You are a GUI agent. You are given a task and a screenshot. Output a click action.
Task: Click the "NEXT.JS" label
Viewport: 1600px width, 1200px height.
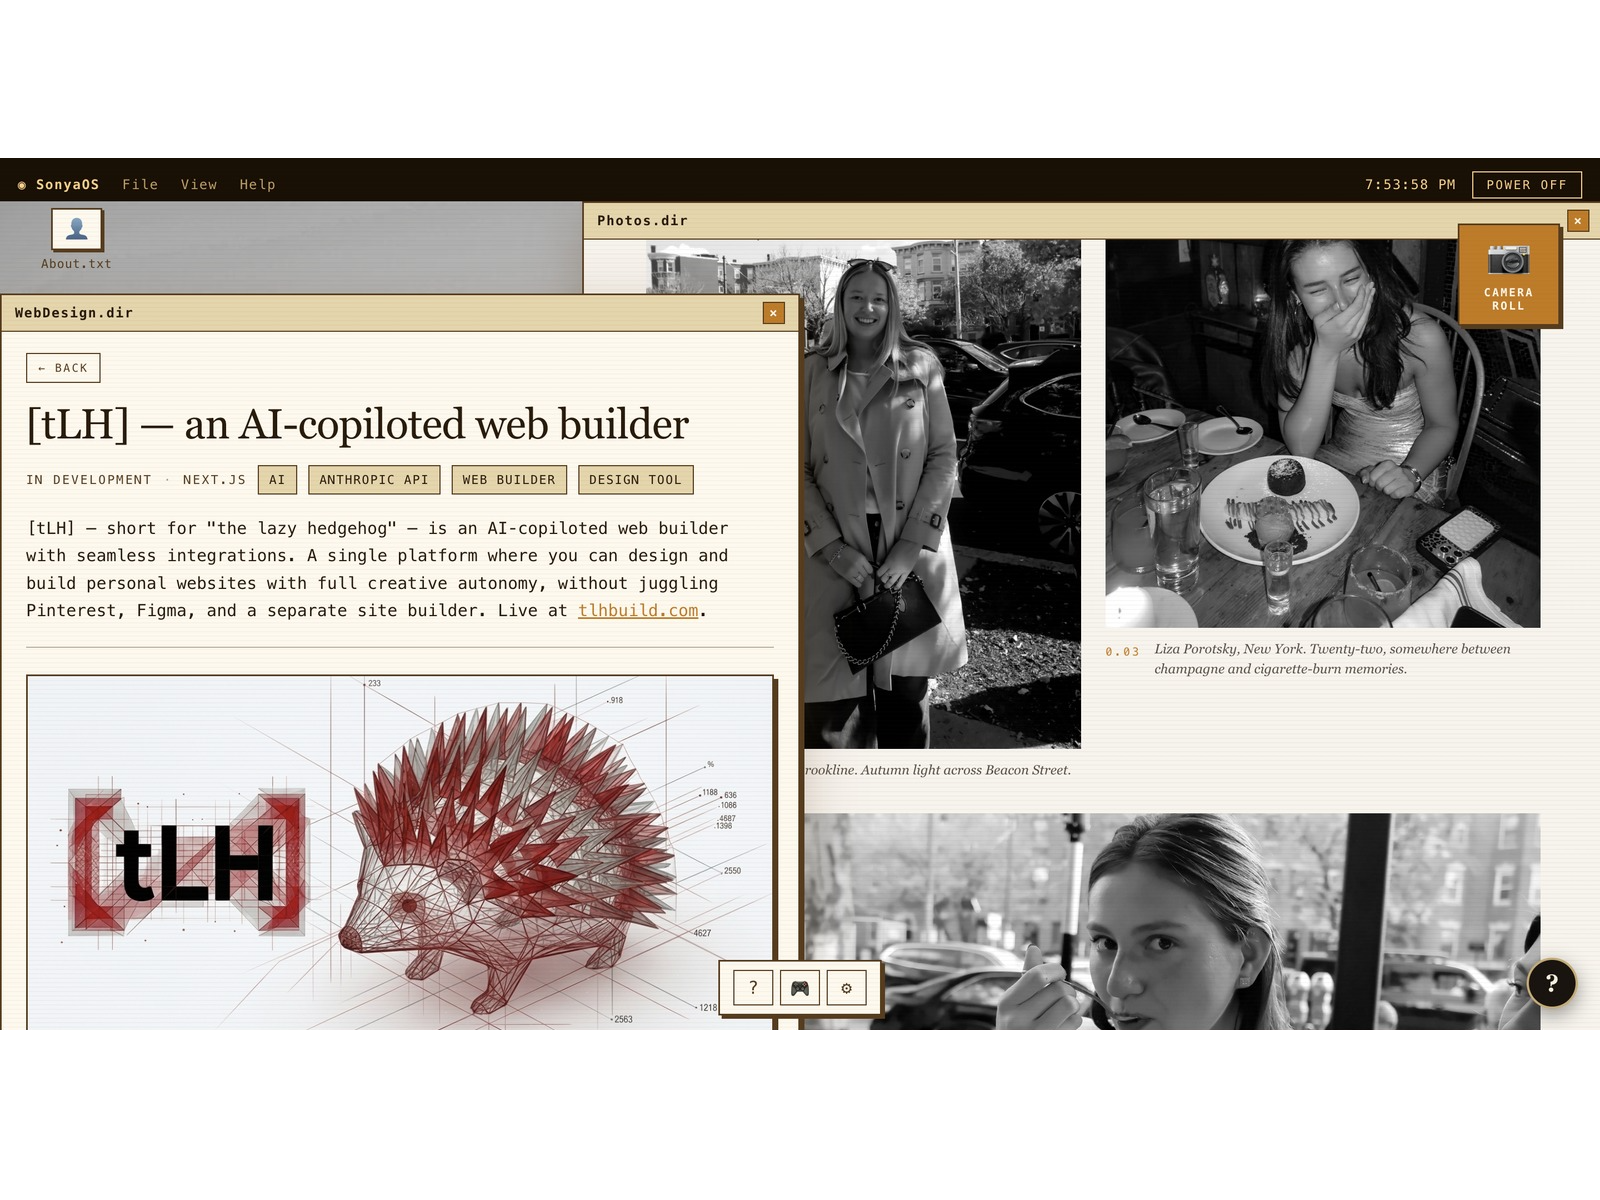[x=214, y=480]
